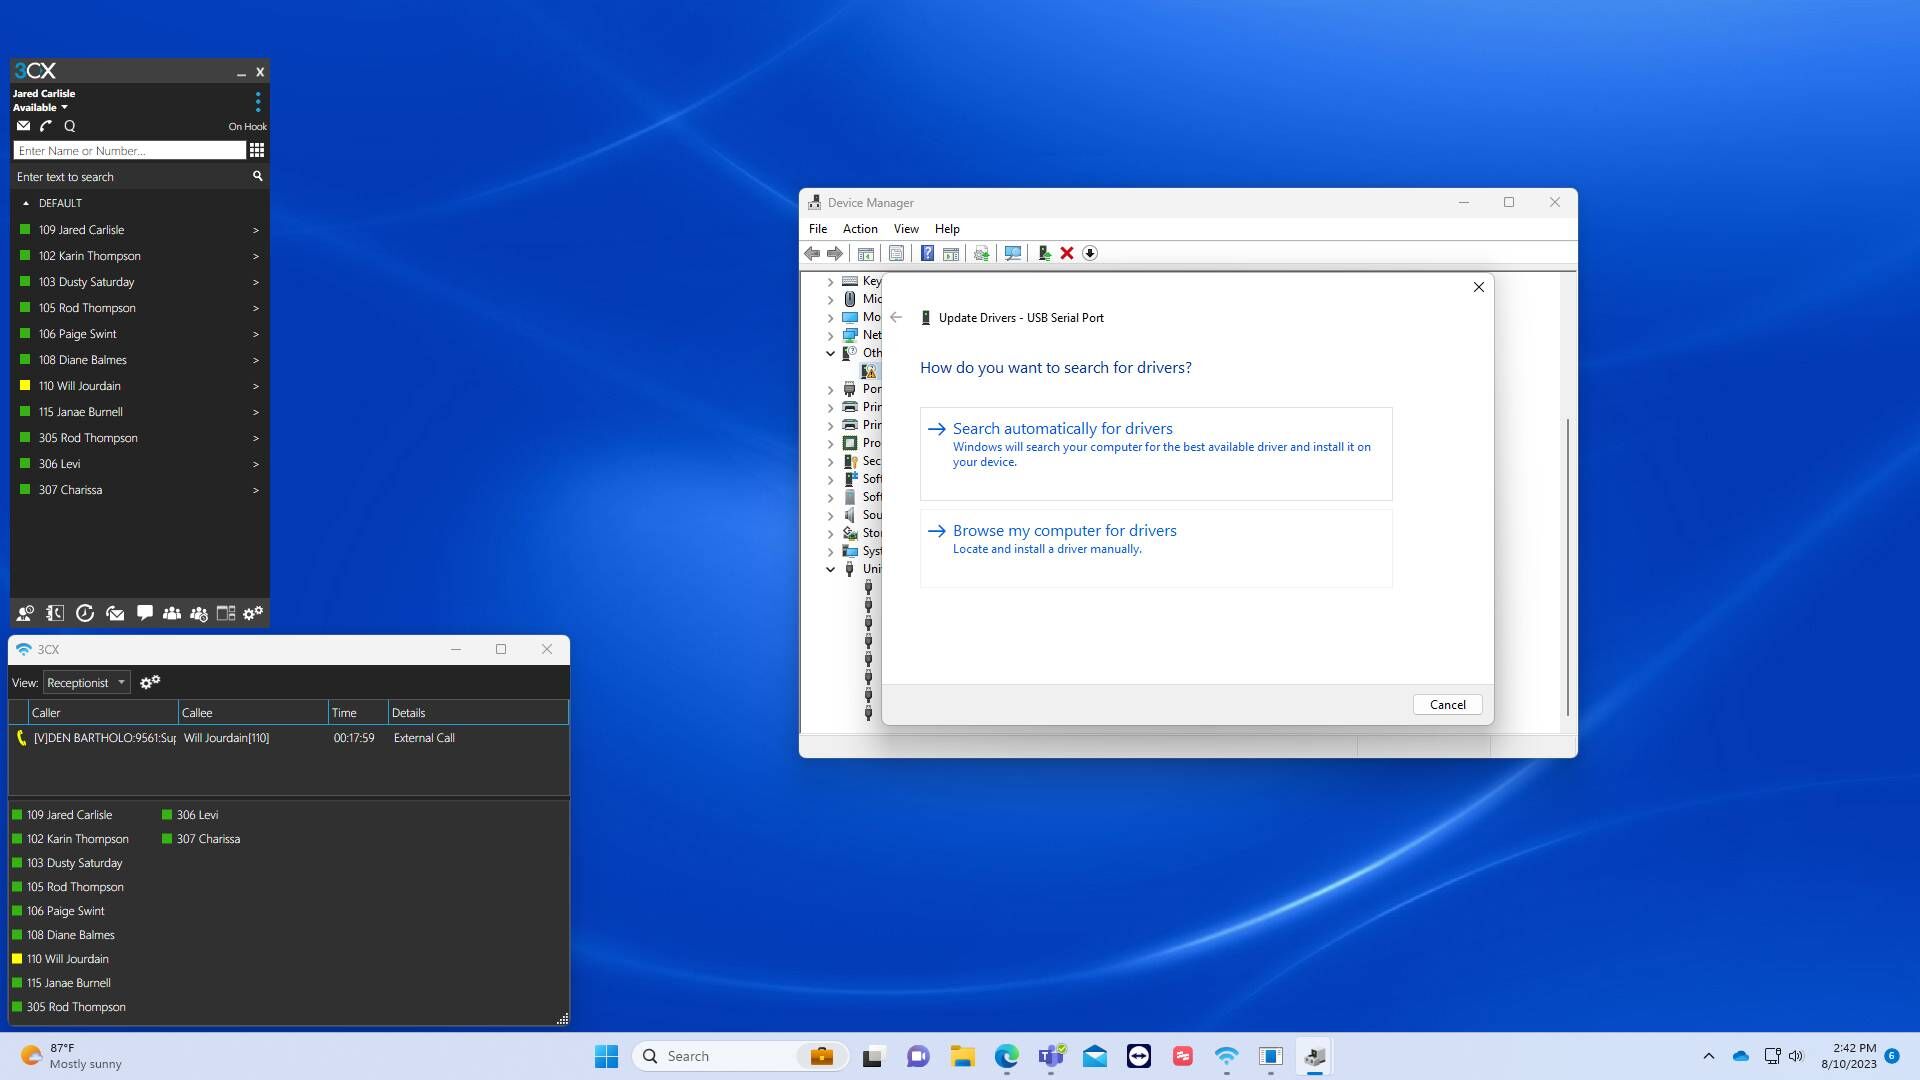The height and width of the screenshot is (1080, 1920).
Task: Click red X Uninstall device icon
Action: 1067,254
